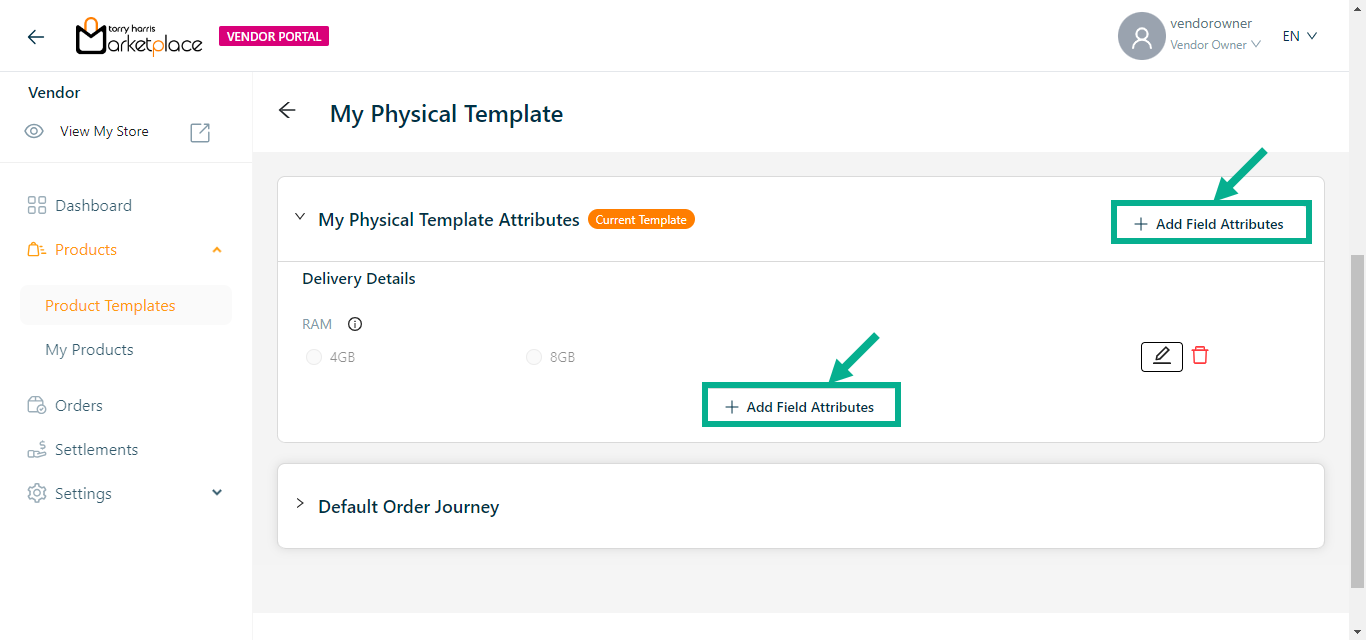Click the top-right Add Field Attributes button

point(1209,224)
